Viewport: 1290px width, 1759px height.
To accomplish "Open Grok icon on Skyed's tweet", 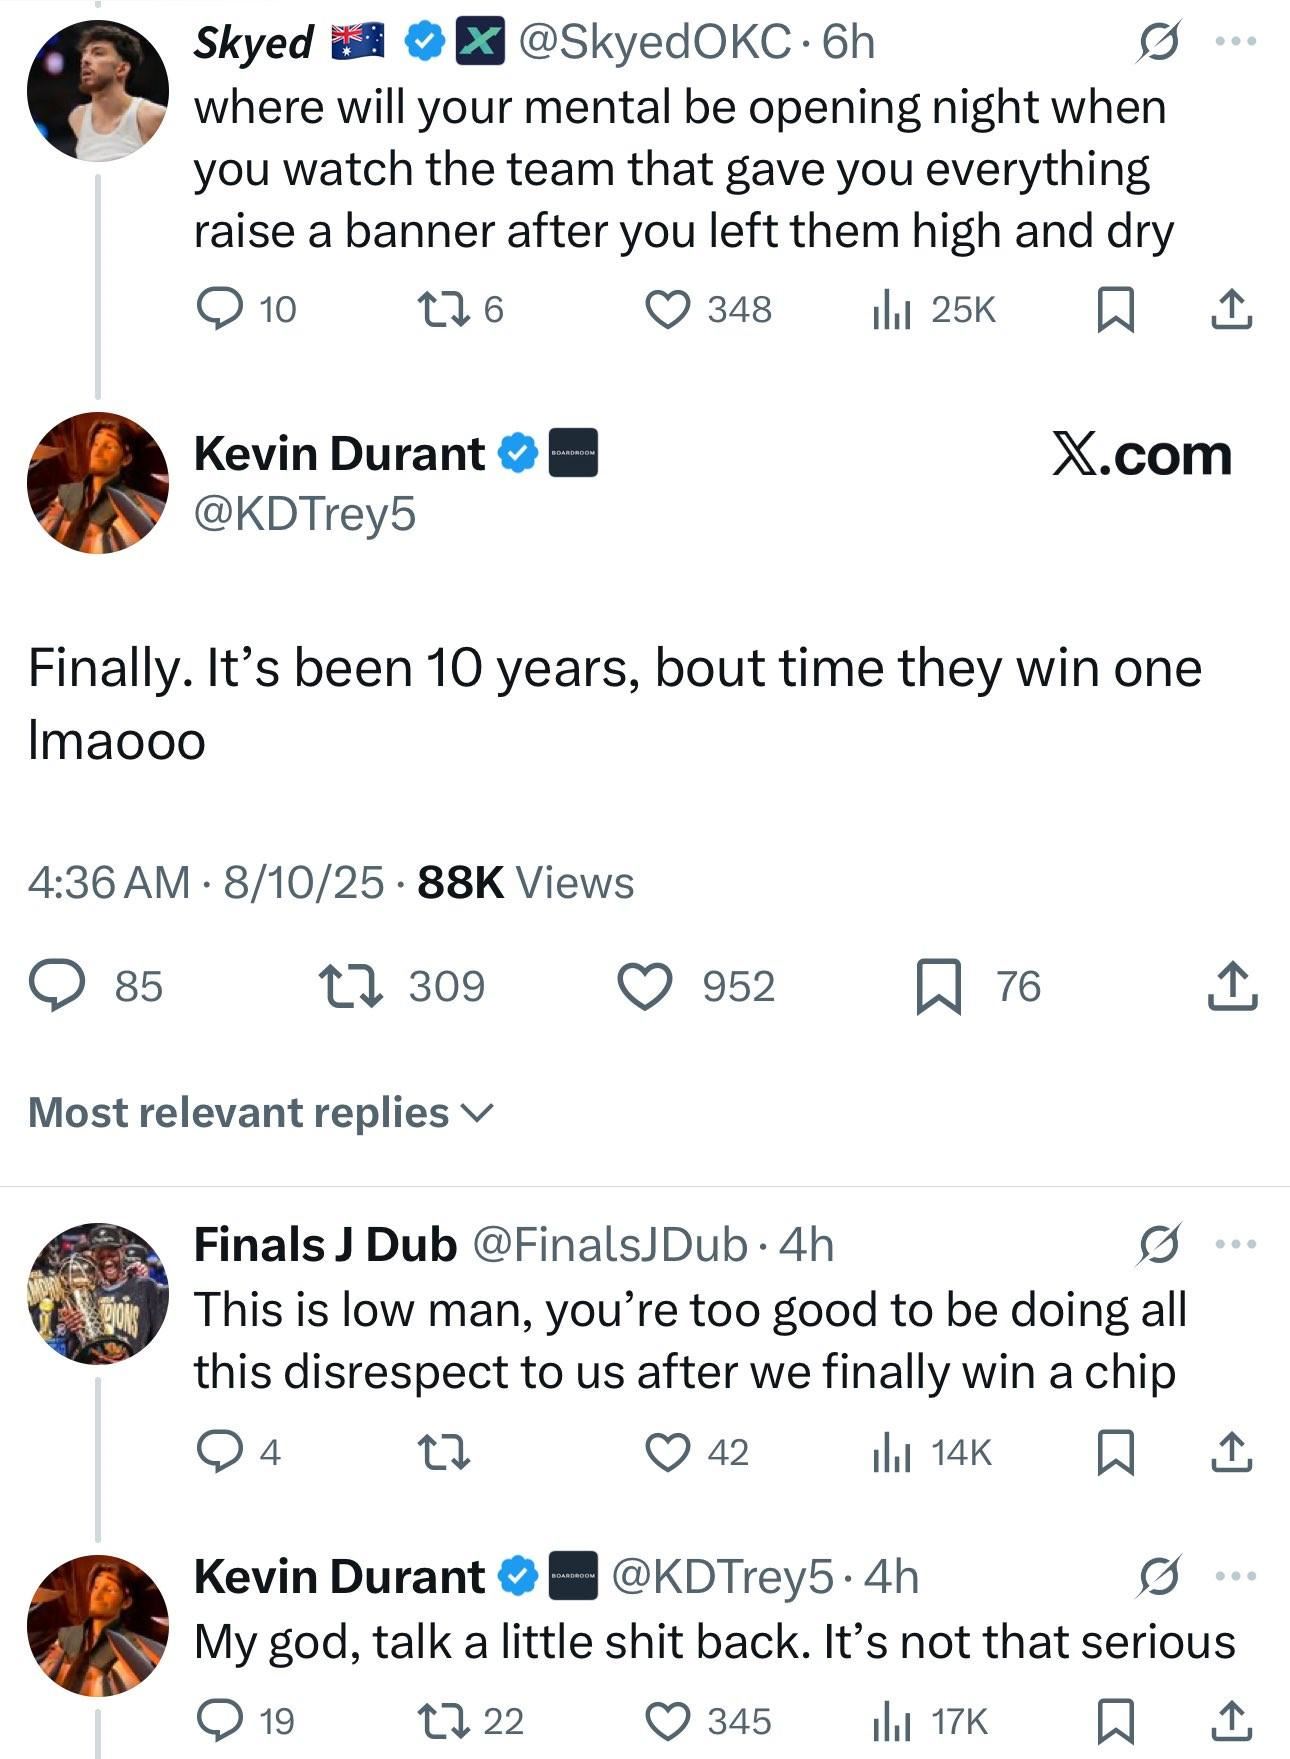I will tap(1158, 42).
